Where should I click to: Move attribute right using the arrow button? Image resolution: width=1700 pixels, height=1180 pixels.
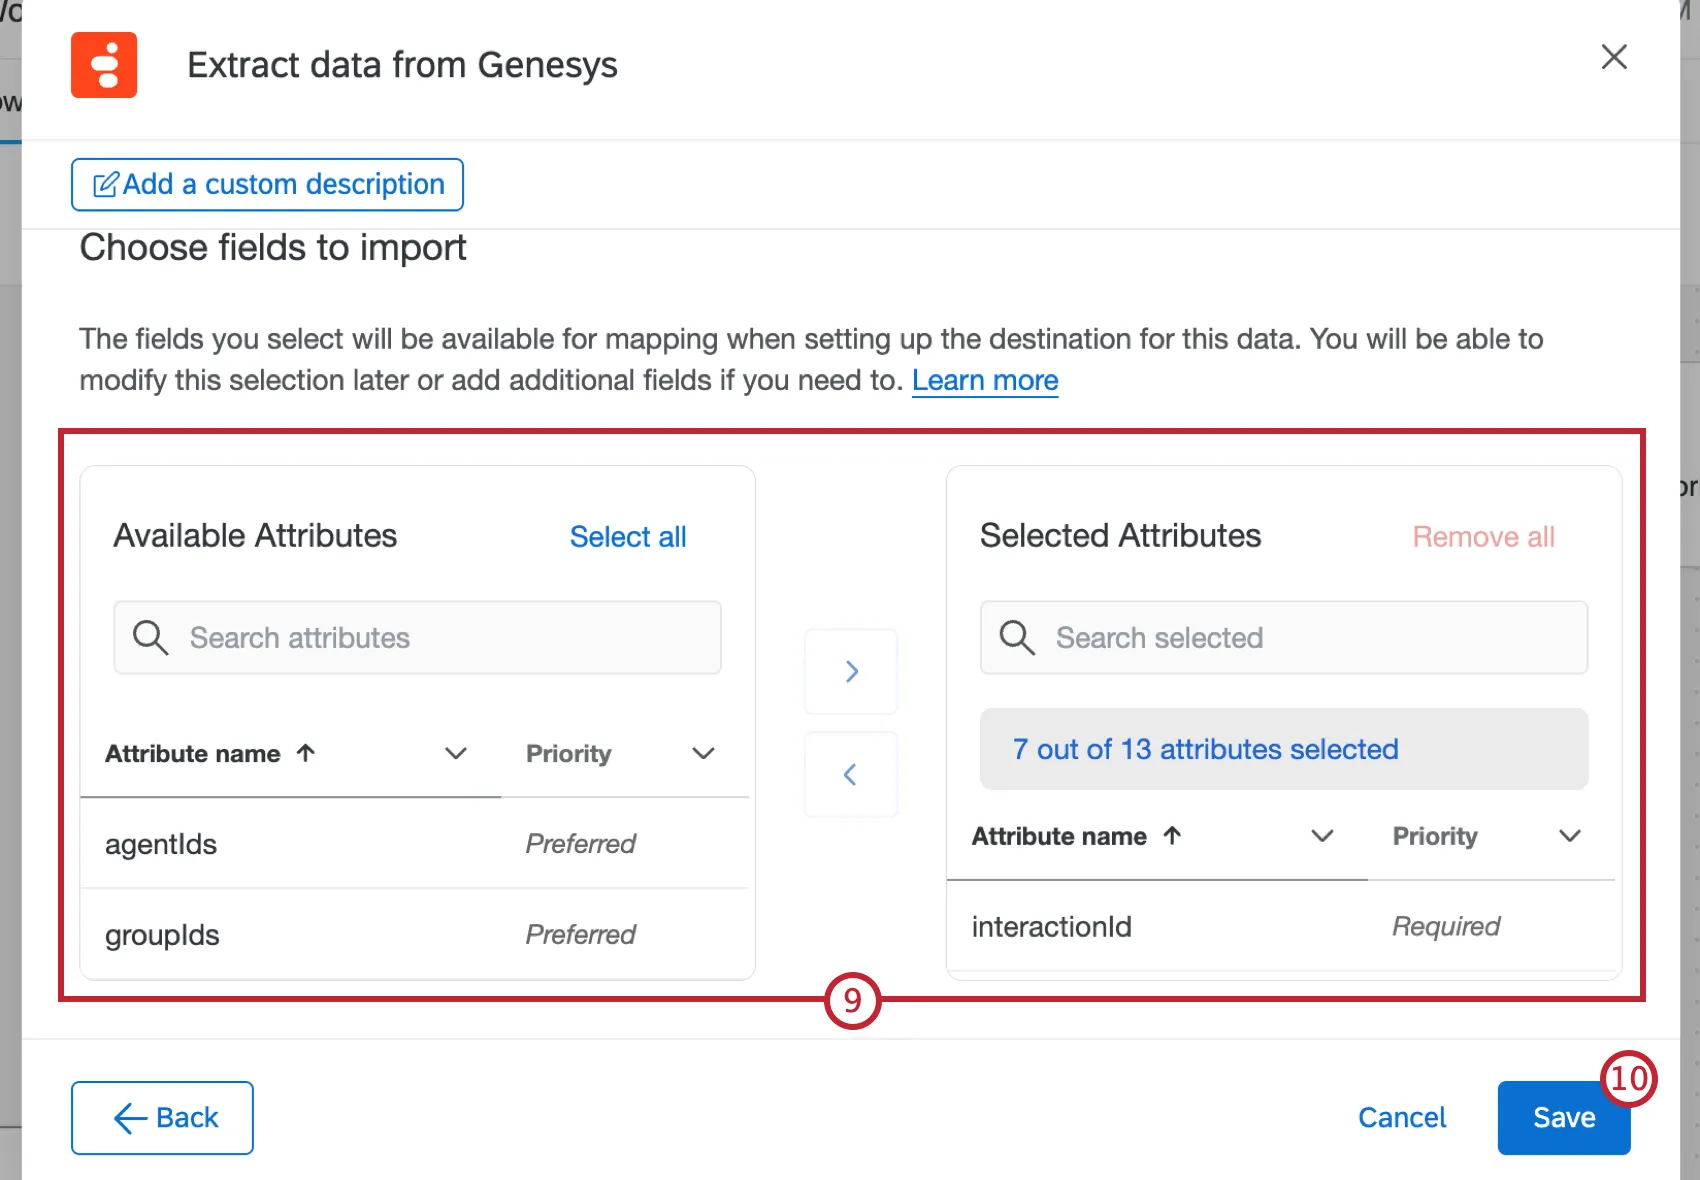click(850, 671)
